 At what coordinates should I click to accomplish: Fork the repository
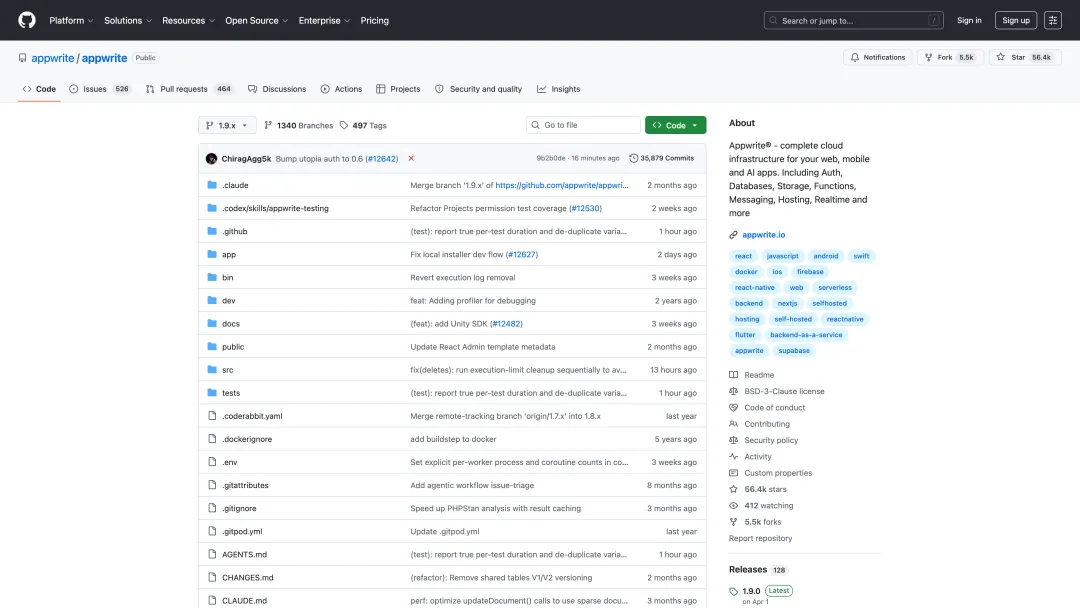coord(951,57)
